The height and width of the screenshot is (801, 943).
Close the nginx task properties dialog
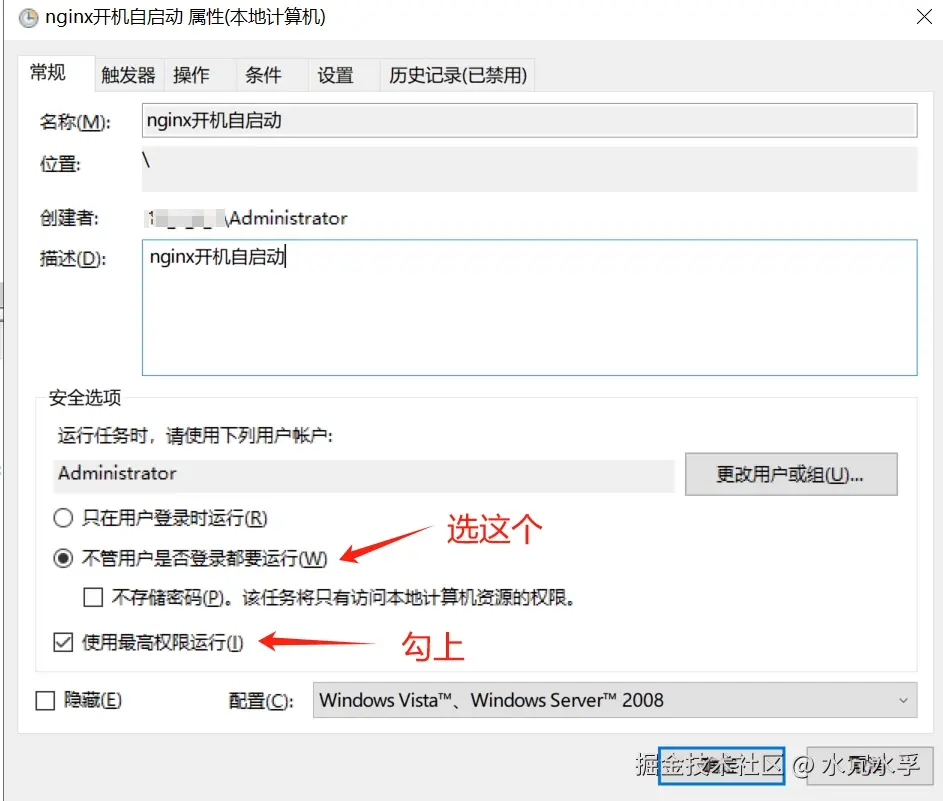[924, 16]
